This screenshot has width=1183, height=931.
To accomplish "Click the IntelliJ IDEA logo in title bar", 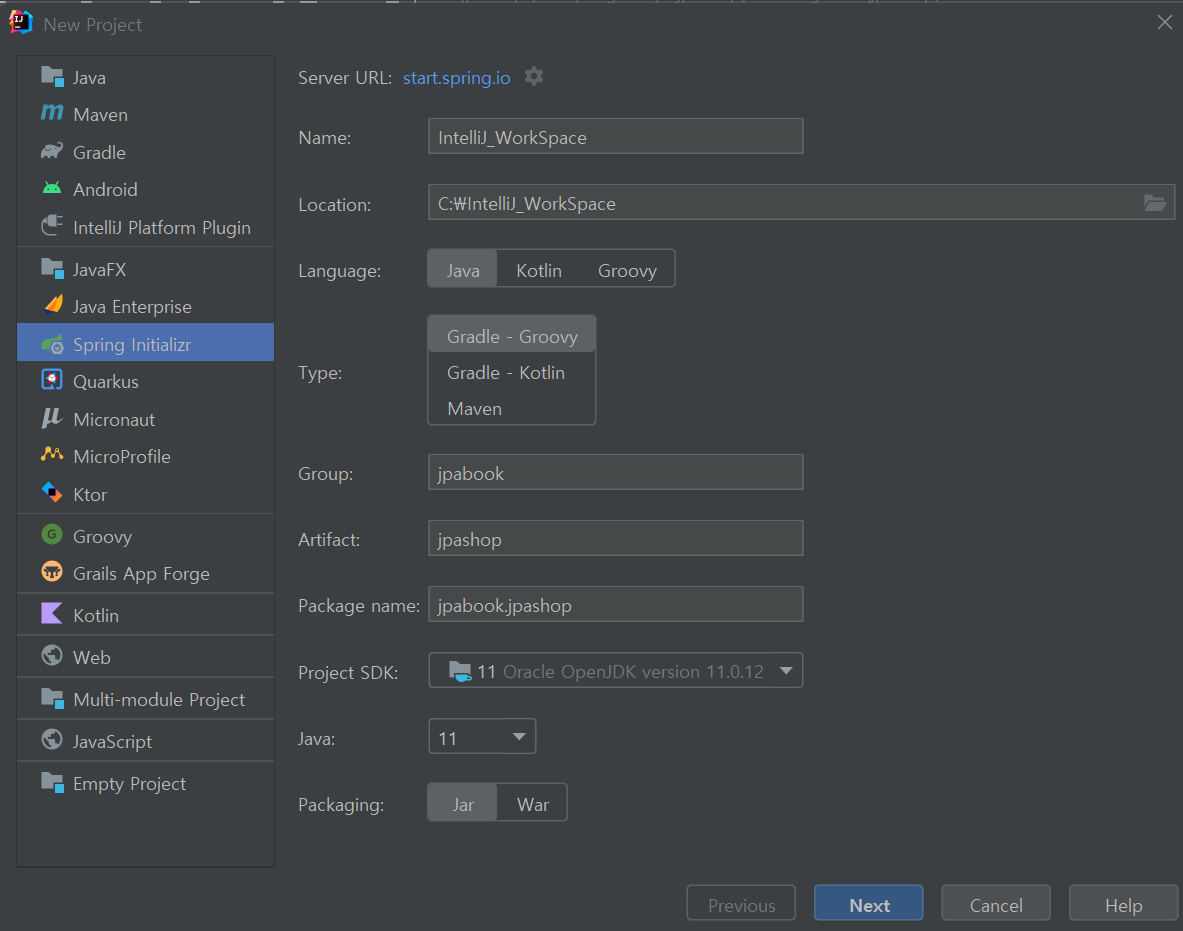I will point(20,23).
